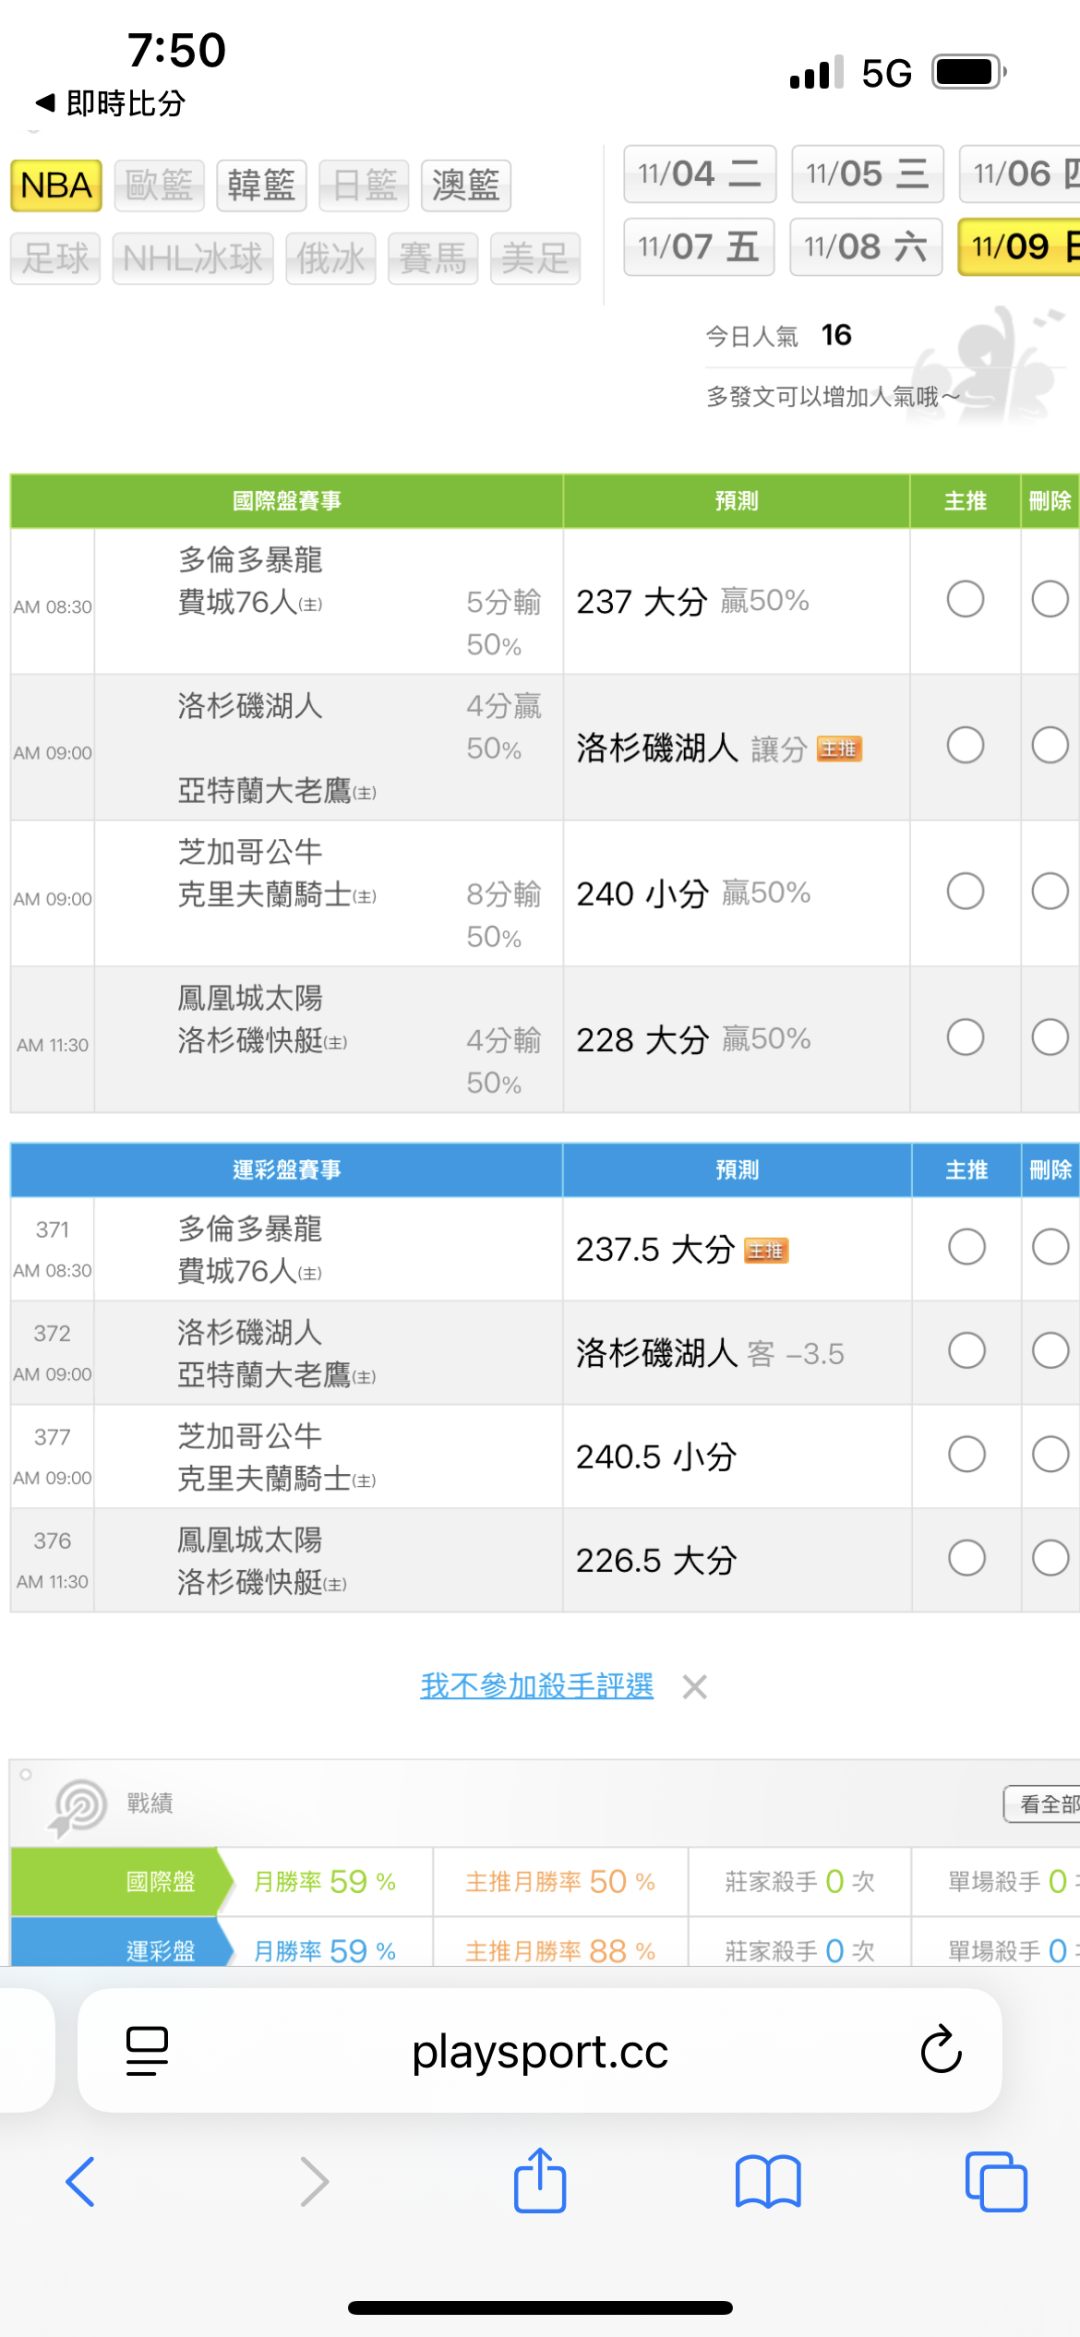
Task: Open Safari tabs overview icon
Action: (995, 2181)
